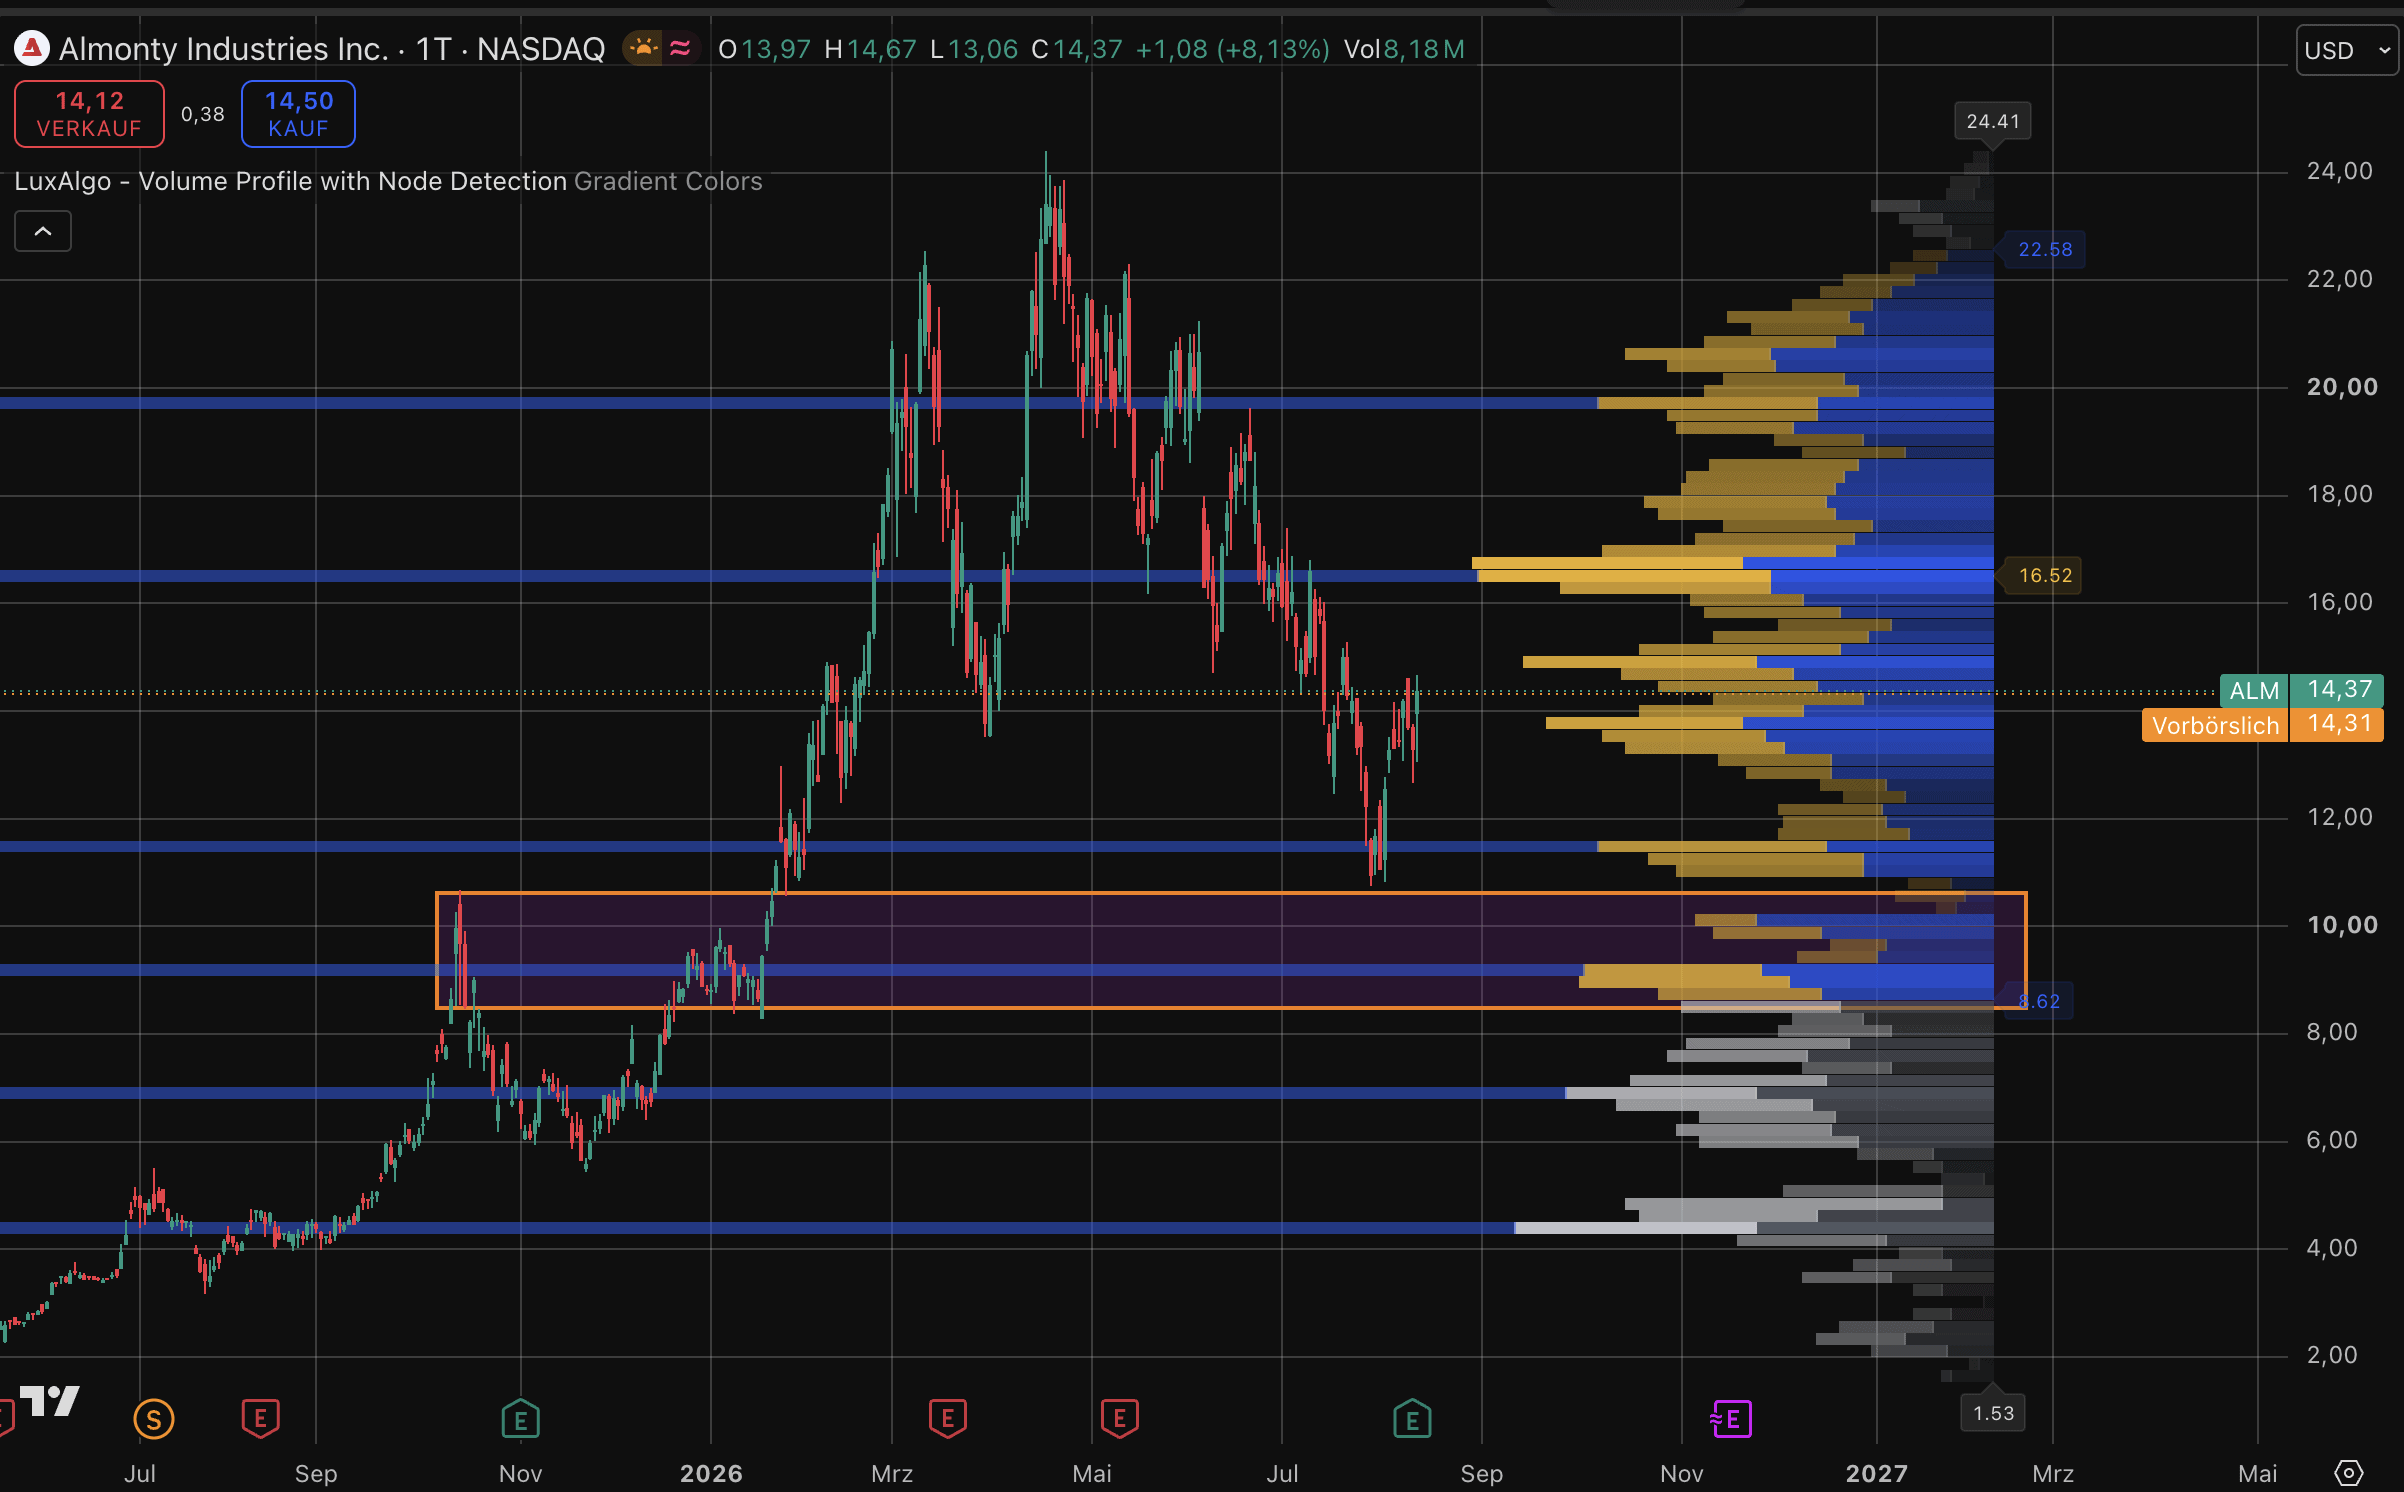Click the 12,00 price axis label
Image resolution: width=2404 pixels, height=1492 pixels.
(x=2339, y=817)
